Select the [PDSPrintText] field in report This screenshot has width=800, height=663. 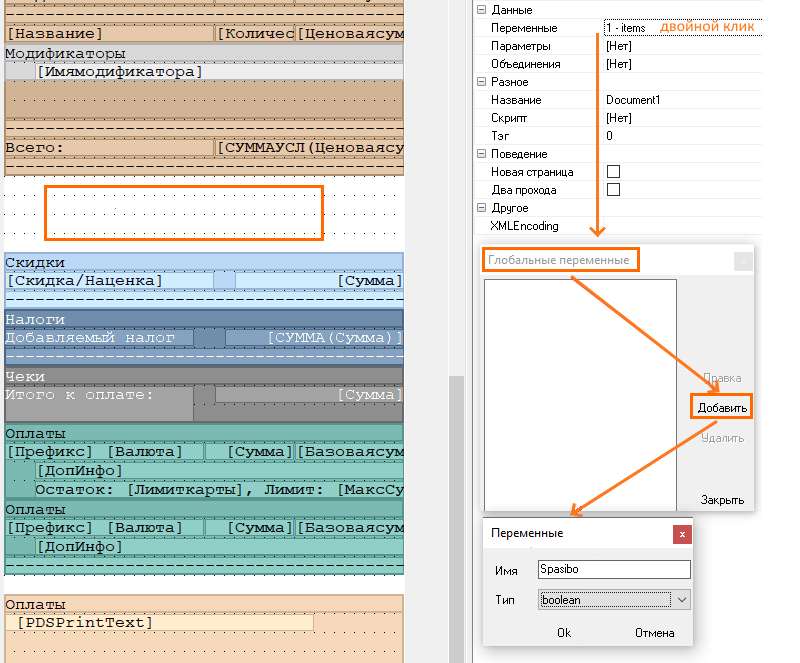[85, 623]
